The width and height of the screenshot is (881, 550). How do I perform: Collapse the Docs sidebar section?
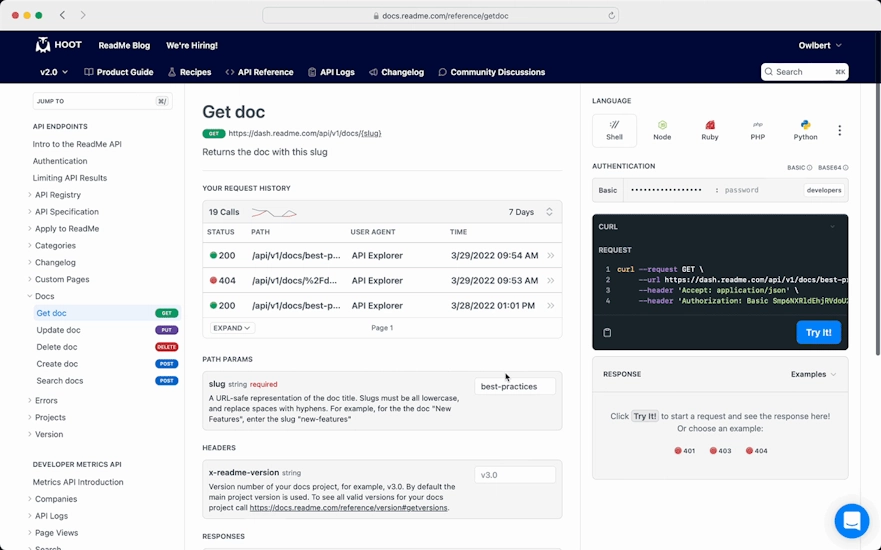coord(41,296)
